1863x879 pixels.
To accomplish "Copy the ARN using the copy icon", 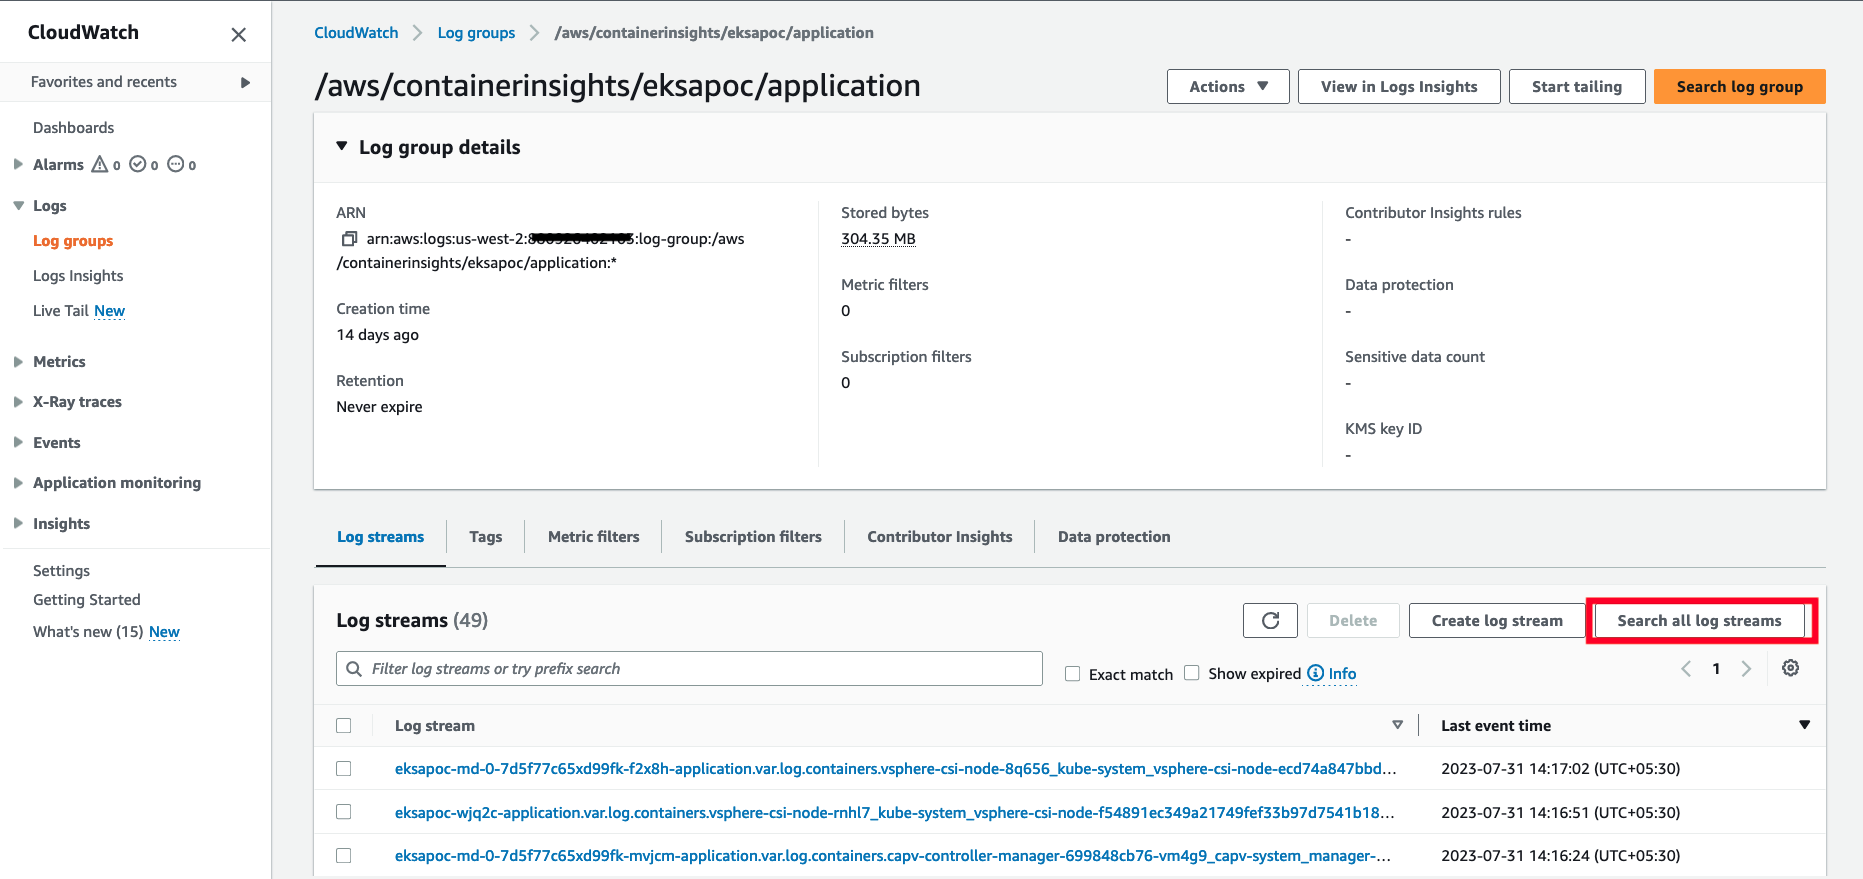I will pos(349,239).
